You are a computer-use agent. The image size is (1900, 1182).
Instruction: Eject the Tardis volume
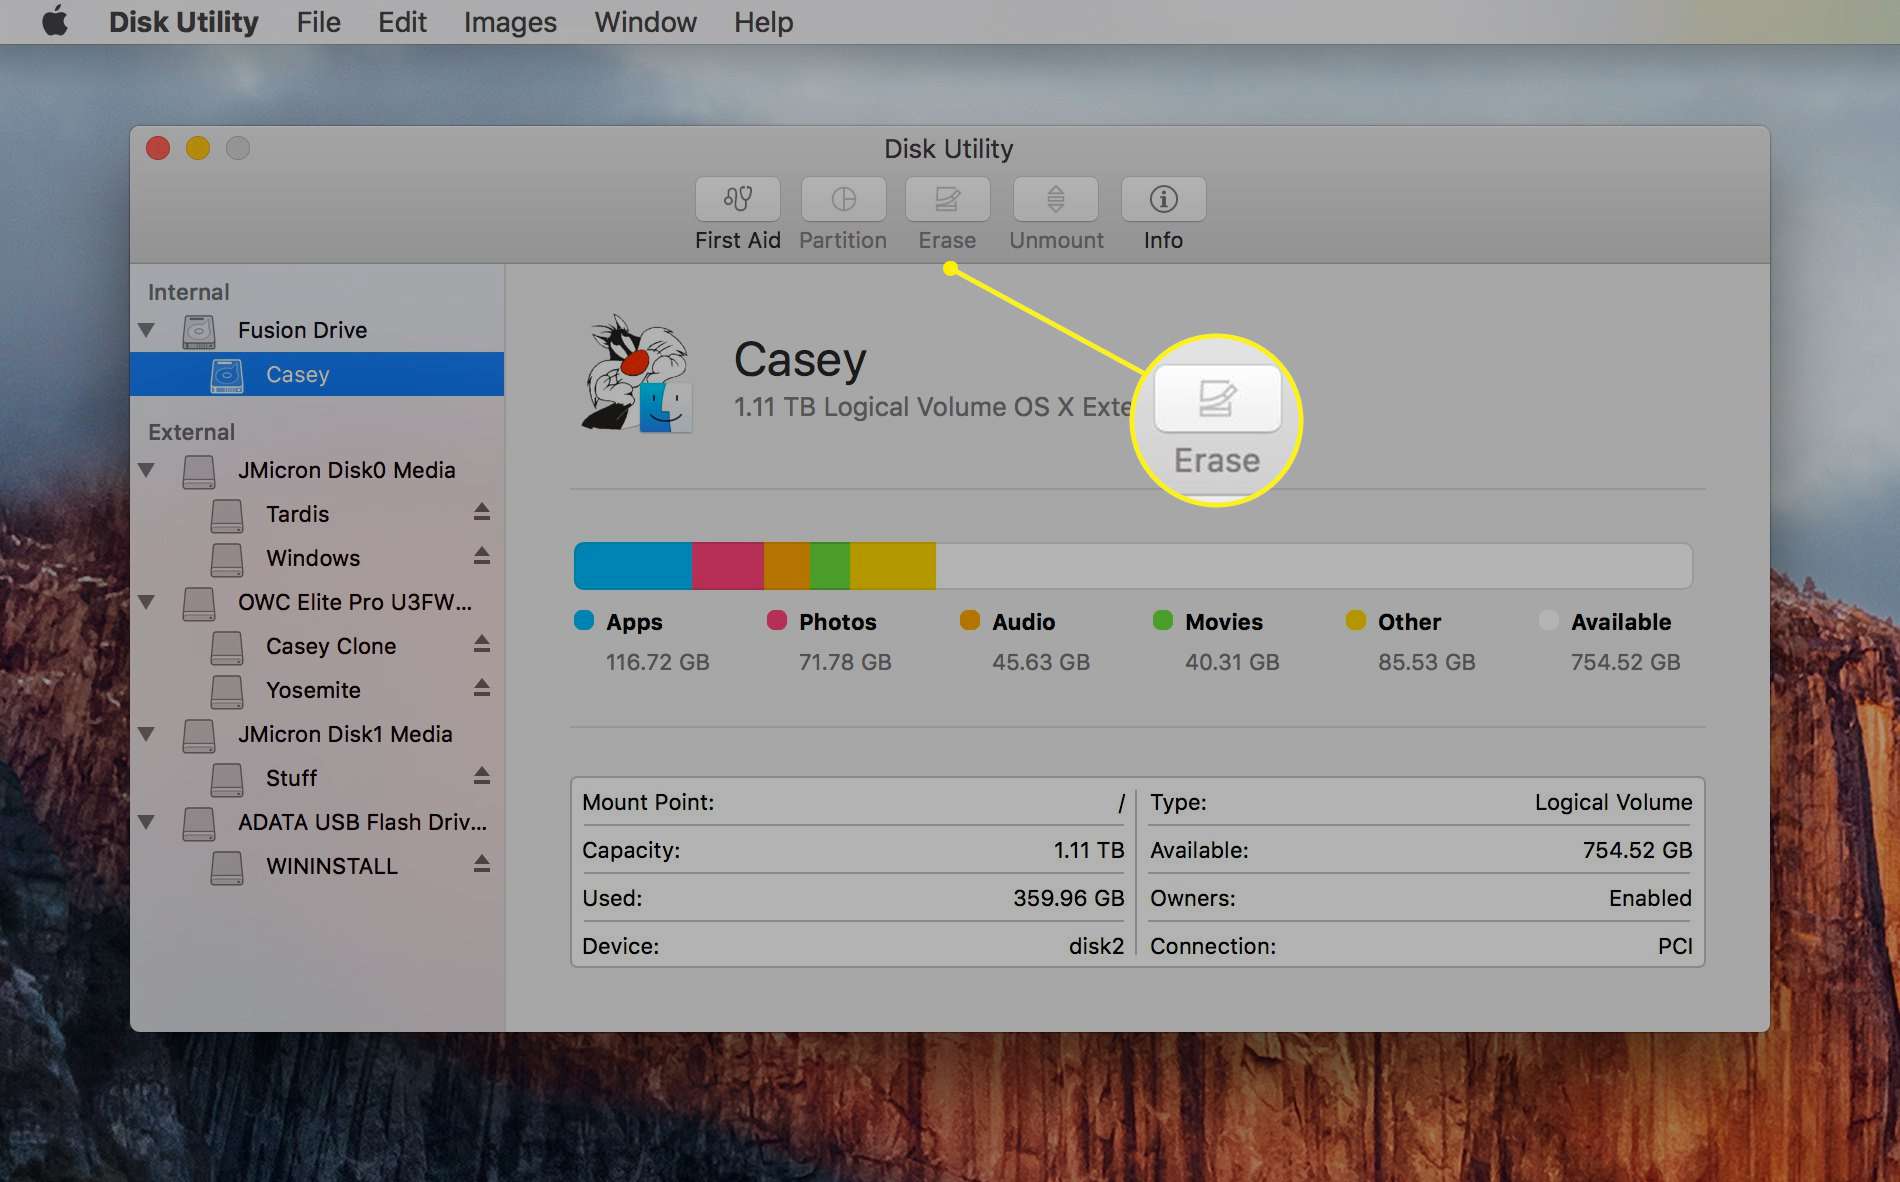pos(482,512)
